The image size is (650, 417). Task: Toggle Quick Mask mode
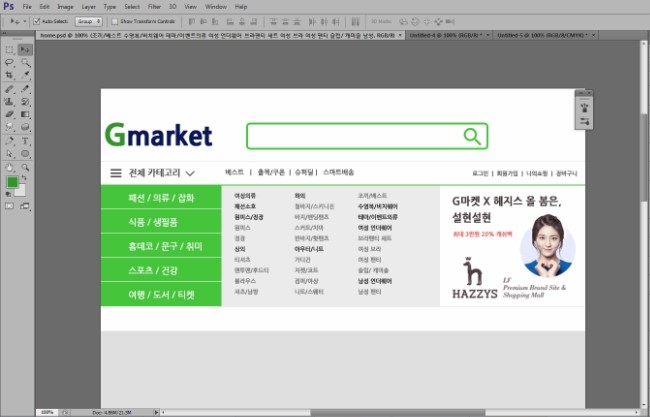point(9,206)
